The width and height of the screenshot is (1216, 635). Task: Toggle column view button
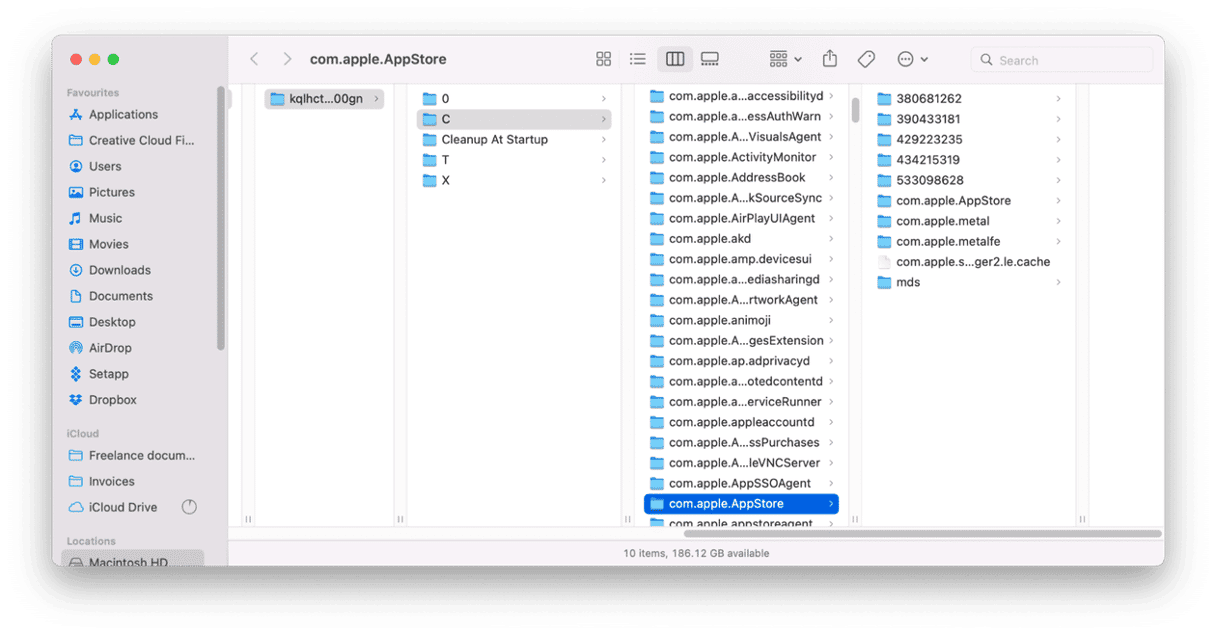(675, 60)
